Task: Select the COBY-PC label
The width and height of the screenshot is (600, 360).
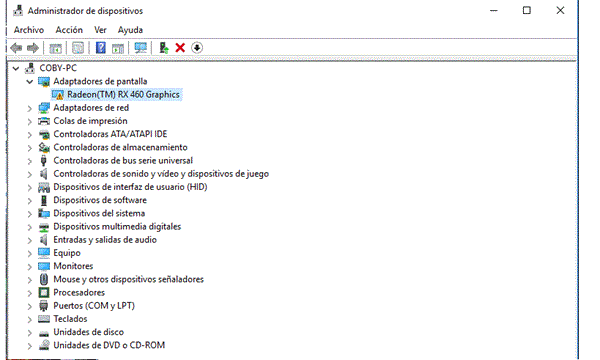Action: point(58,68)
